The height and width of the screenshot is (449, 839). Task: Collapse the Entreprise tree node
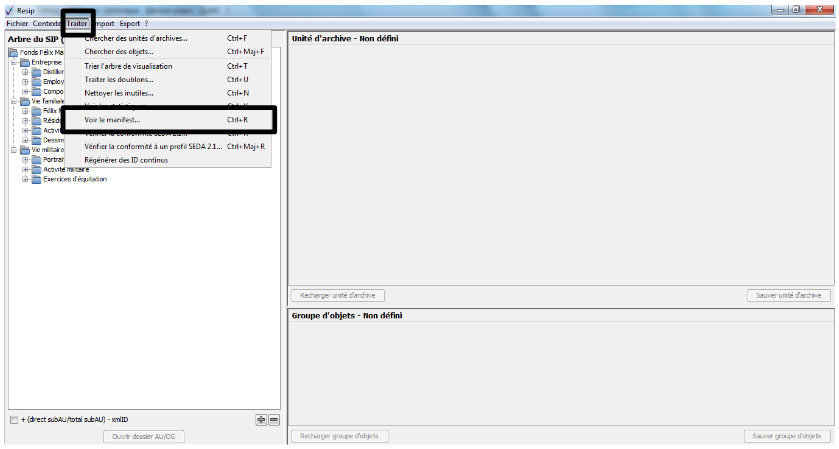(x=14, y=62)
